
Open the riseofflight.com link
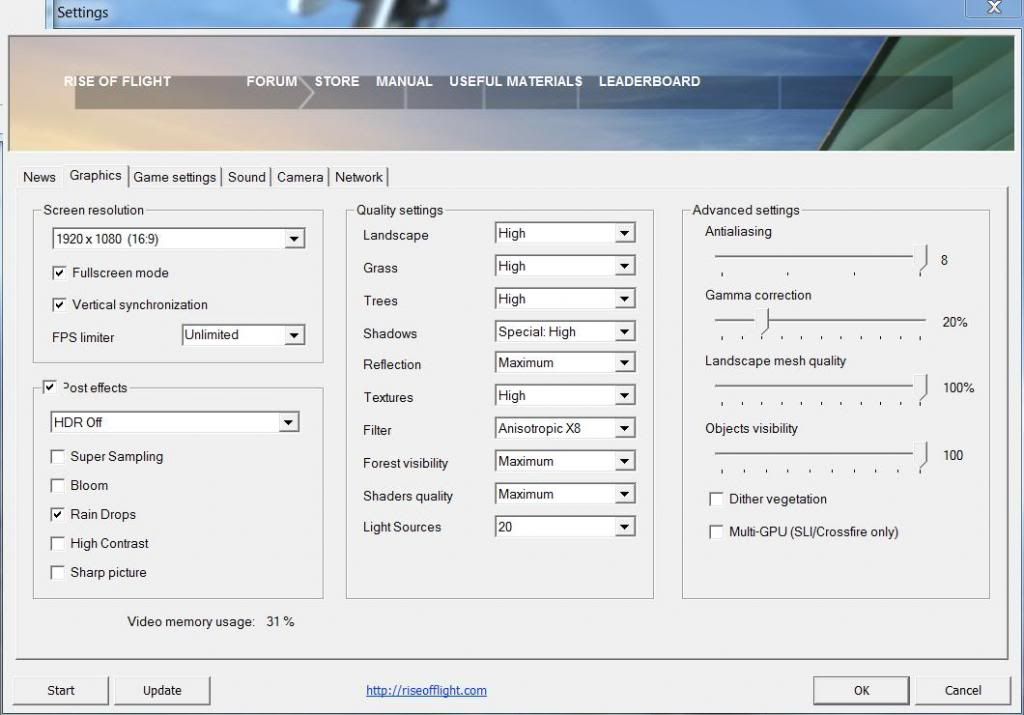pos(426,690)
